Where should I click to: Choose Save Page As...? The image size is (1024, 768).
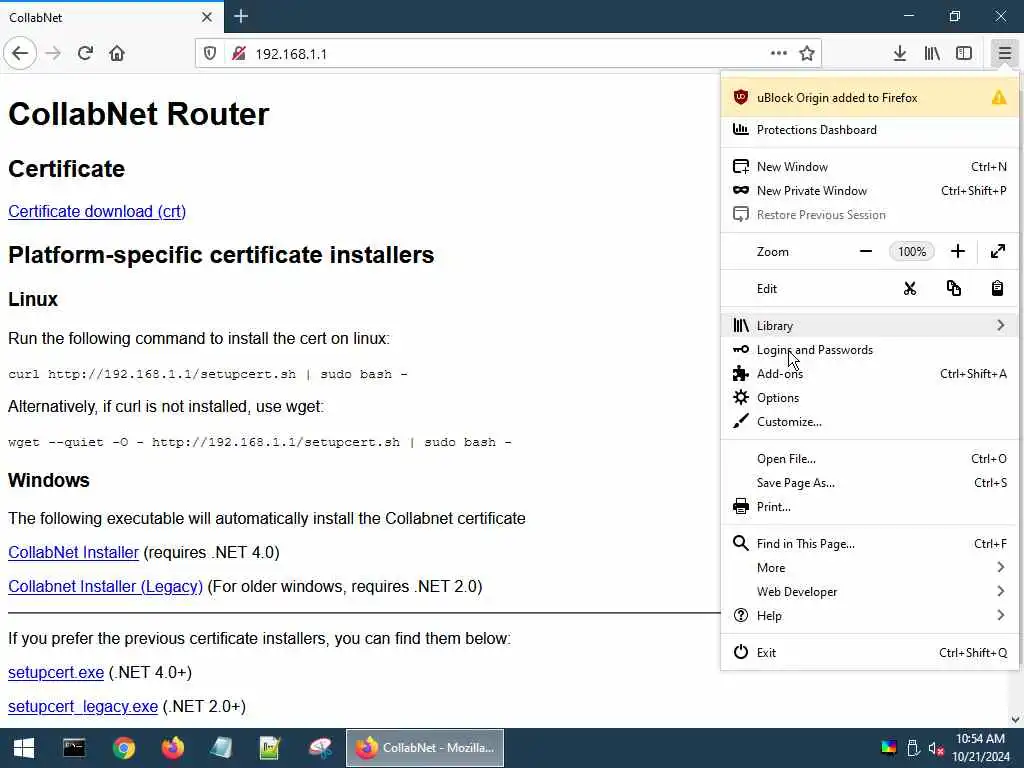870,483
